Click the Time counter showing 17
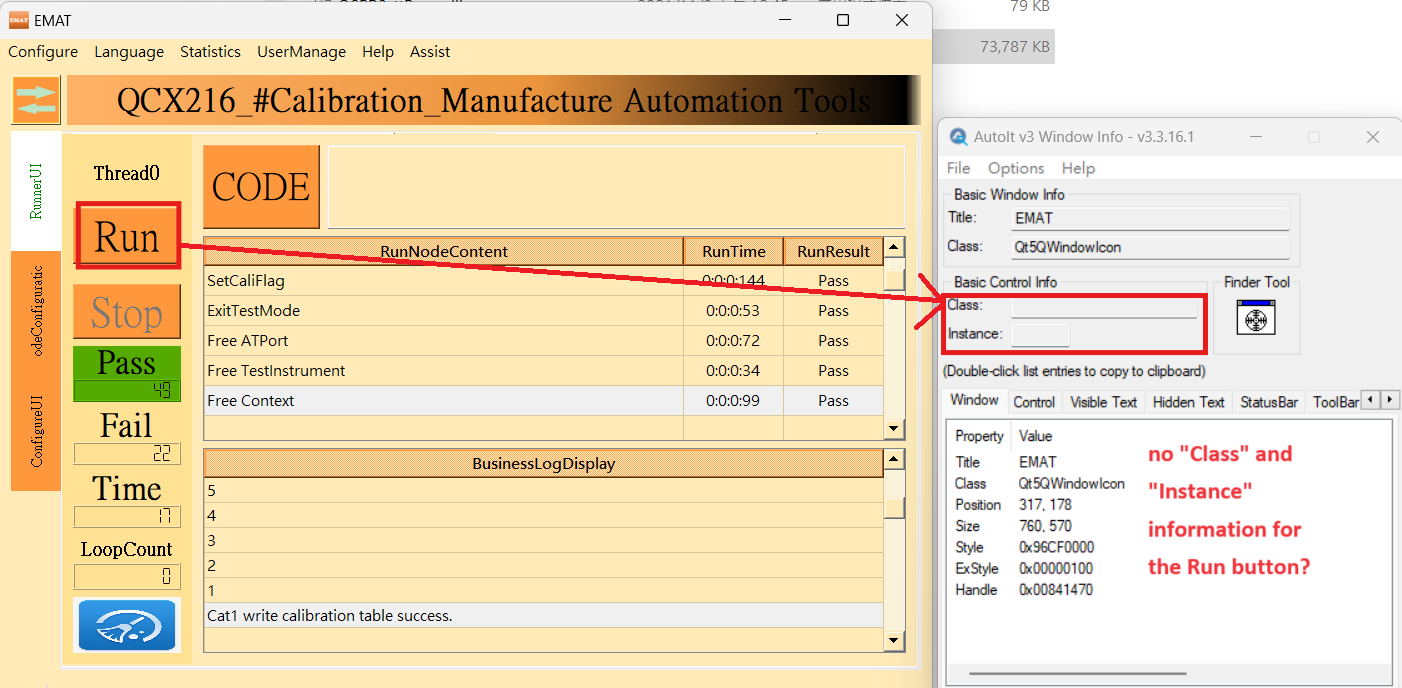Viewport: 1402px width, 688px height. [x=127, y=517]
